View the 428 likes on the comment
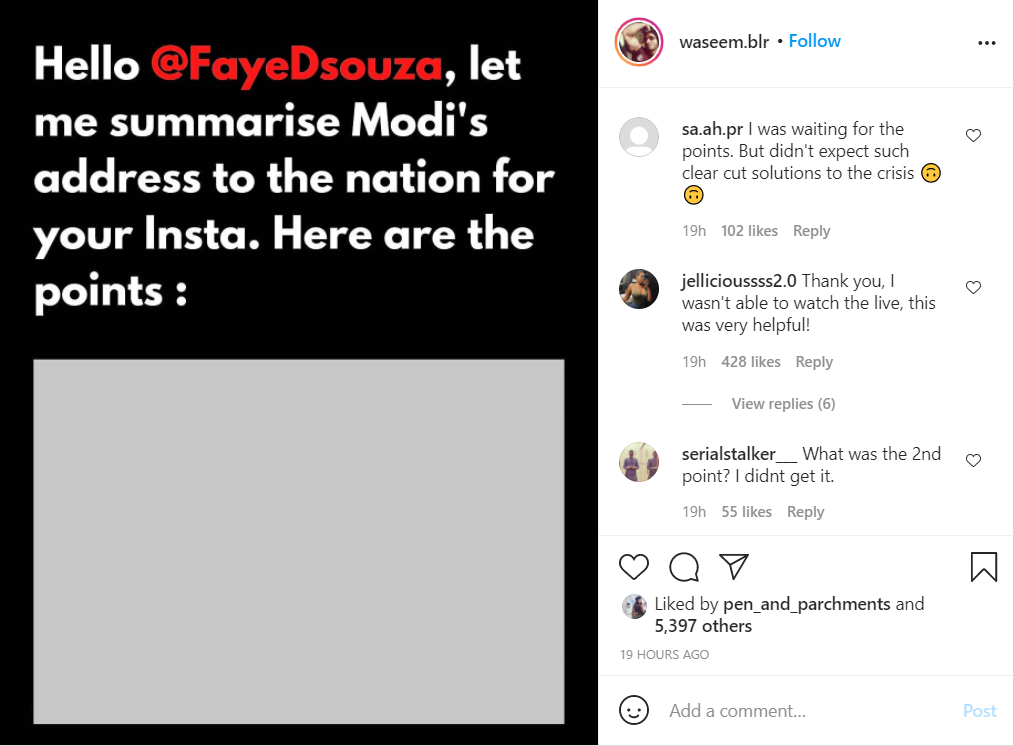The image size is (1013, 746). pyautogui.click(x=750, y=362)
